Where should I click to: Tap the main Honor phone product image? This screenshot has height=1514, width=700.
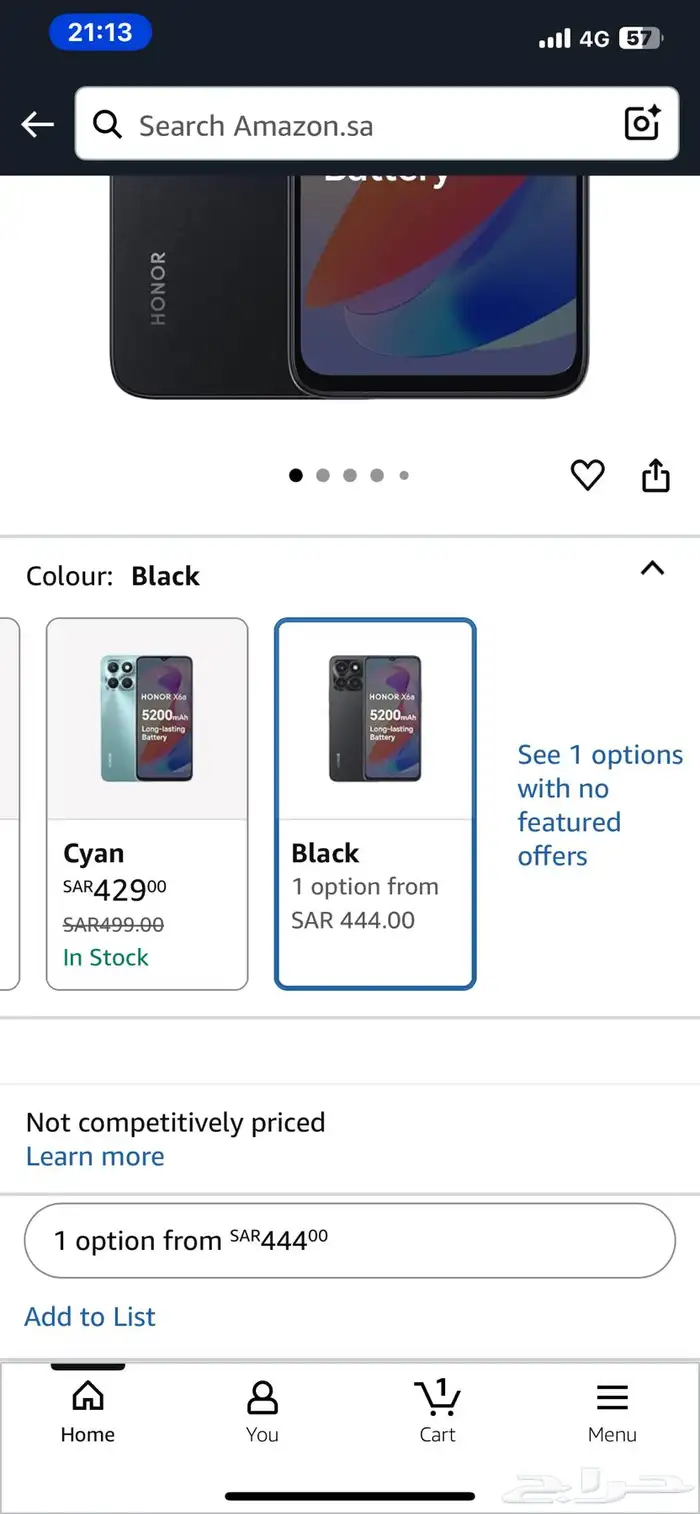point(349,287)
